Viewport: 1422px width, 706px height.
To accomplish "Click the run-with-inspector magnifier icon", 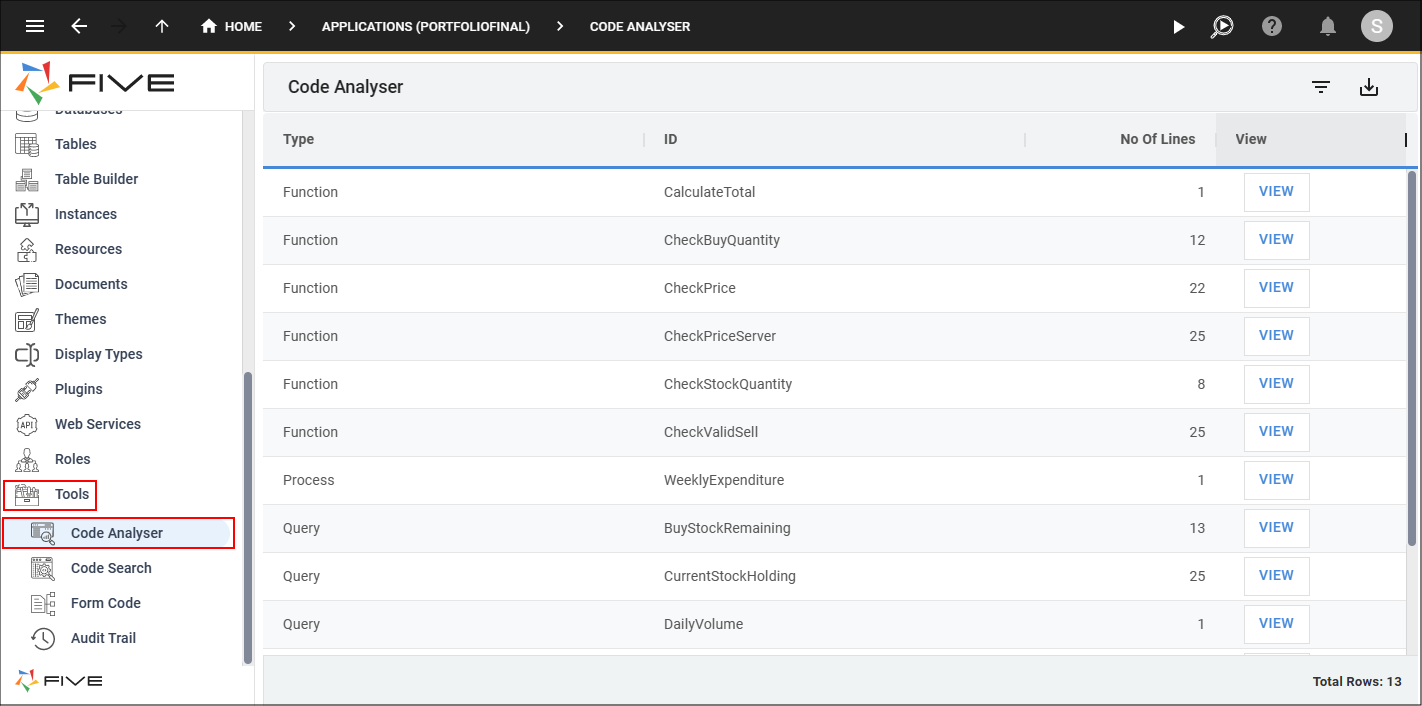I will click(1222, 27).
